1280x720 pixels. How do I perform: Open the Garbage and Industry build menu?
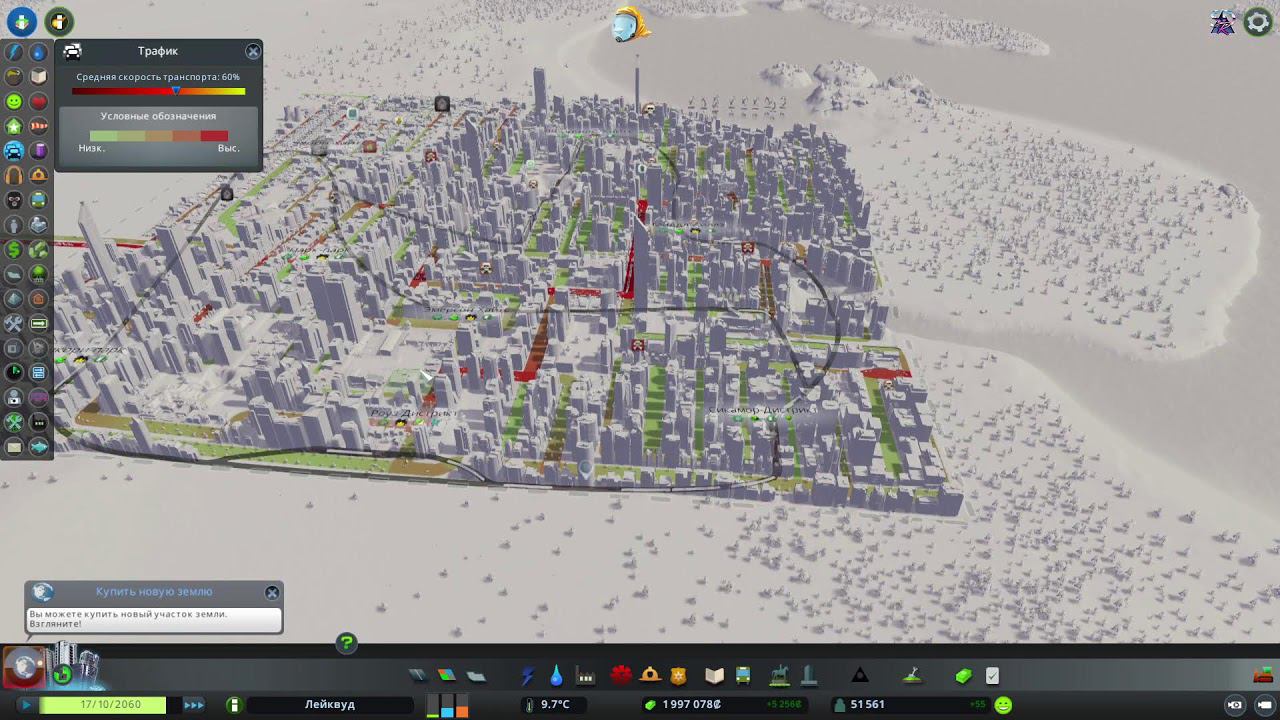click(x=586, y=676)
